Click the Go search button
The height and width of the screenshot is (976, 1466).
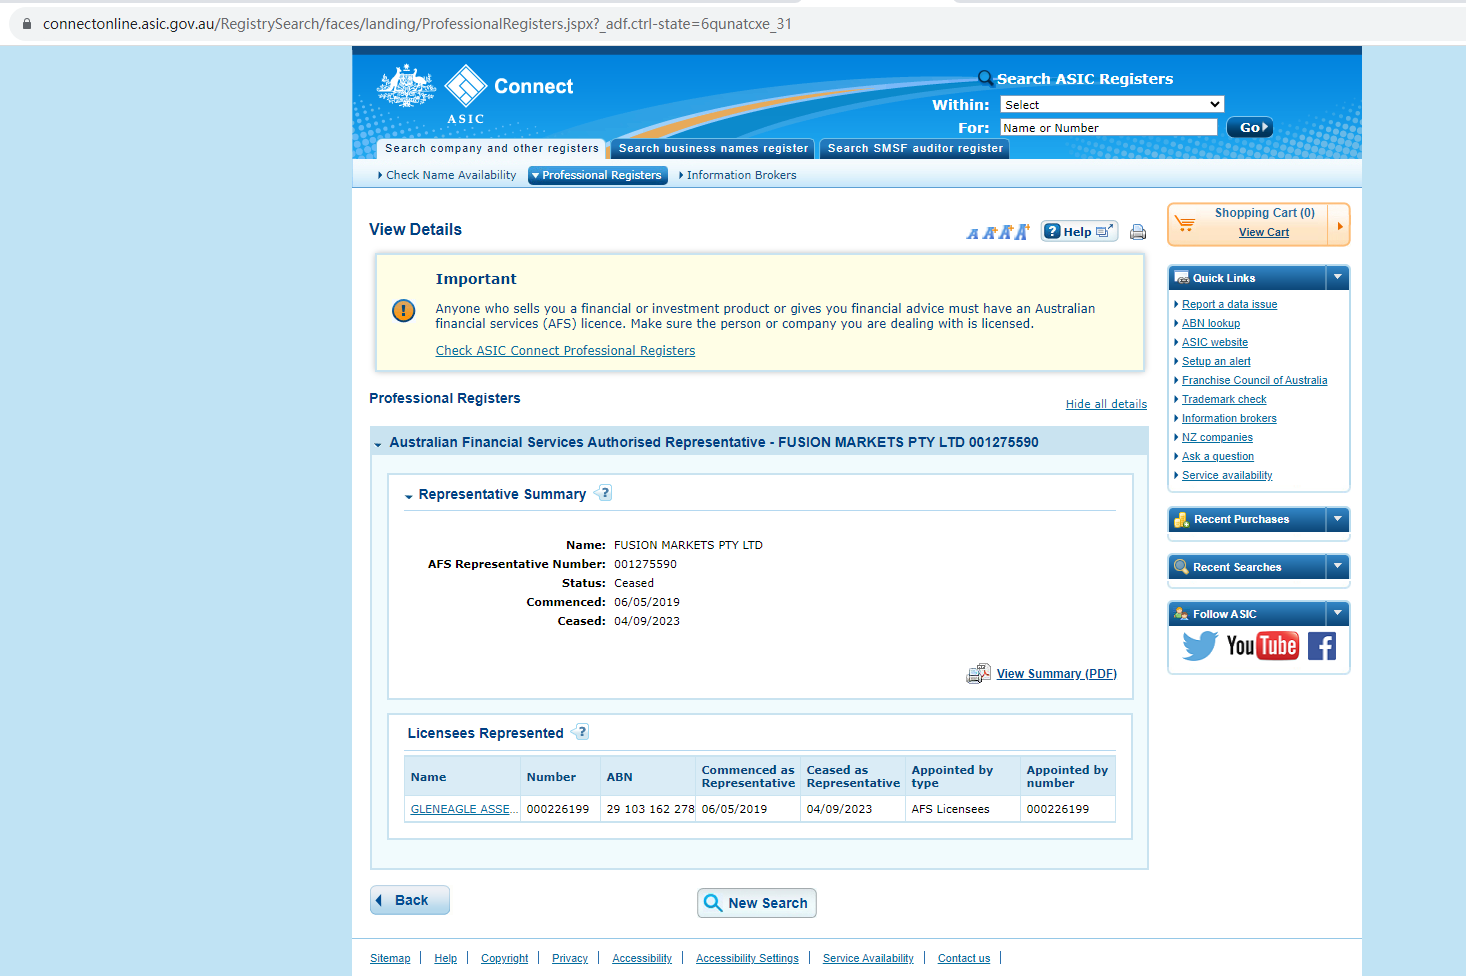[x=1250, y=127]
